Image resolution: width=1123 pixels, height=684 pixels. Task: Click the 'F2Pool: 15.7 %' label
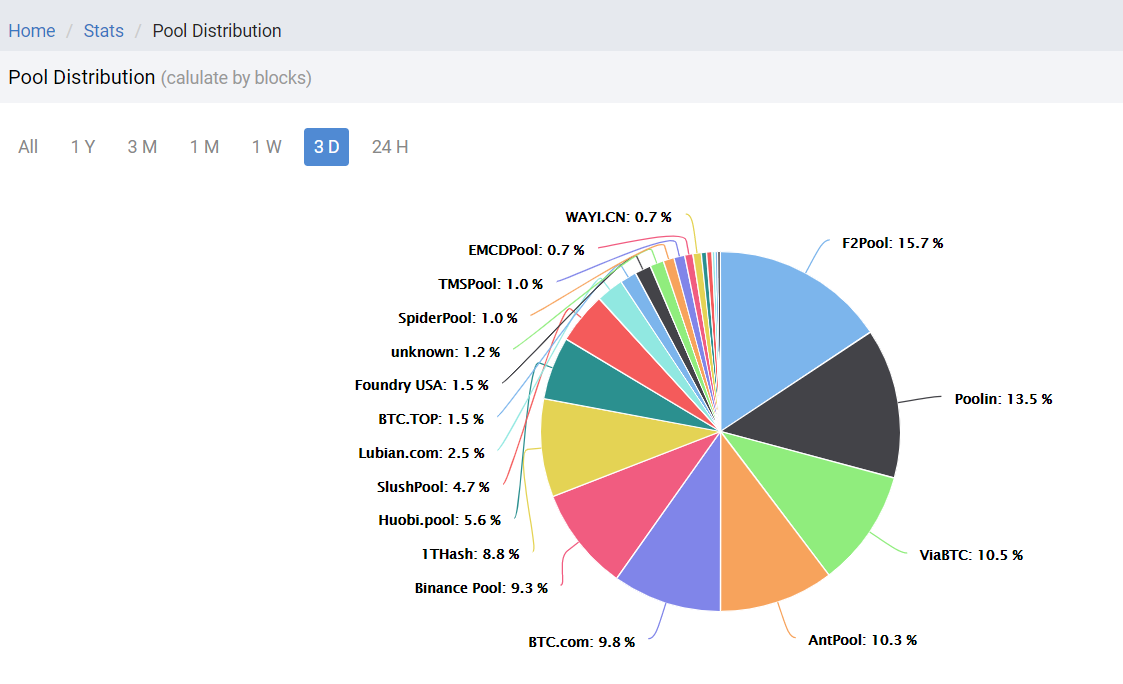point(892,244)
